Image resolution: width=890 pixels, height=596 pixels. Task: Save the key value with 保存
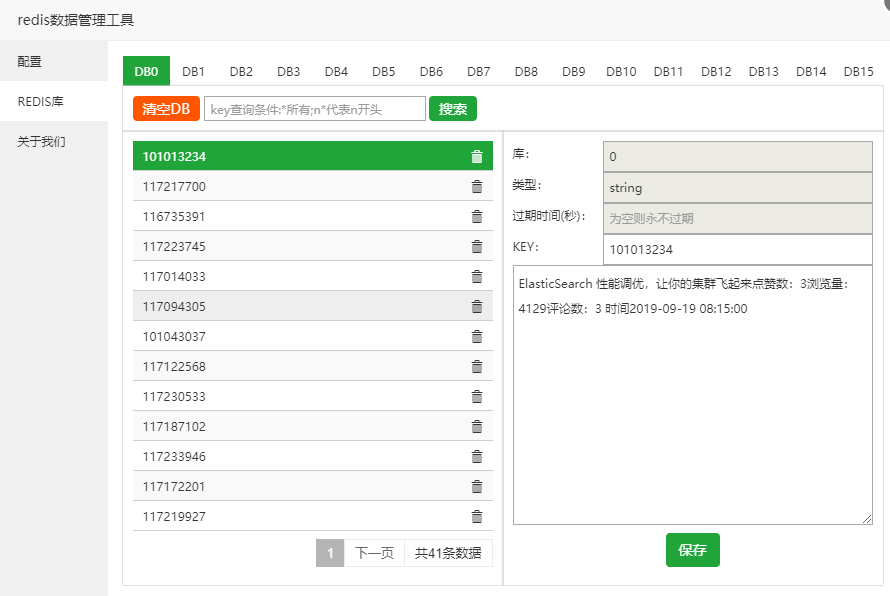tap(692, 550)
